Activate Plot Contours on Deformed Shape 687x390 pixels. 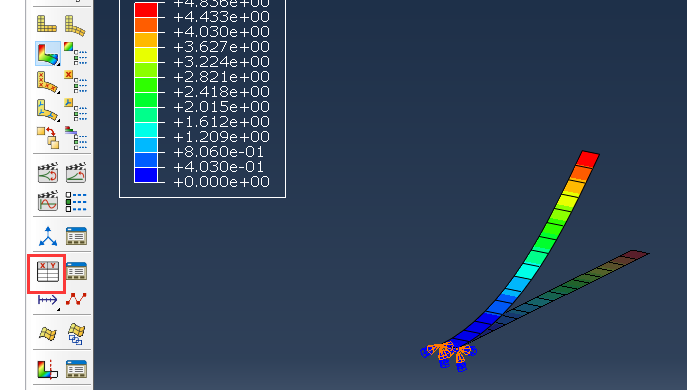click(x=47, y=53)
